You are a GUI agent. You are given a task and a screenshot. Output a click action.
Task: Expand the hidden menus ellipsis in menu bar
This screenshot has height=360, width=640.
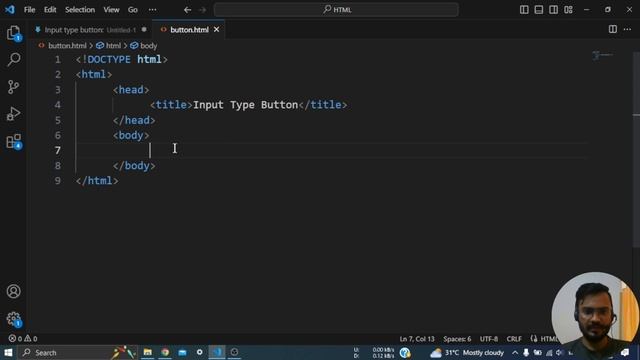coord(152,10)
